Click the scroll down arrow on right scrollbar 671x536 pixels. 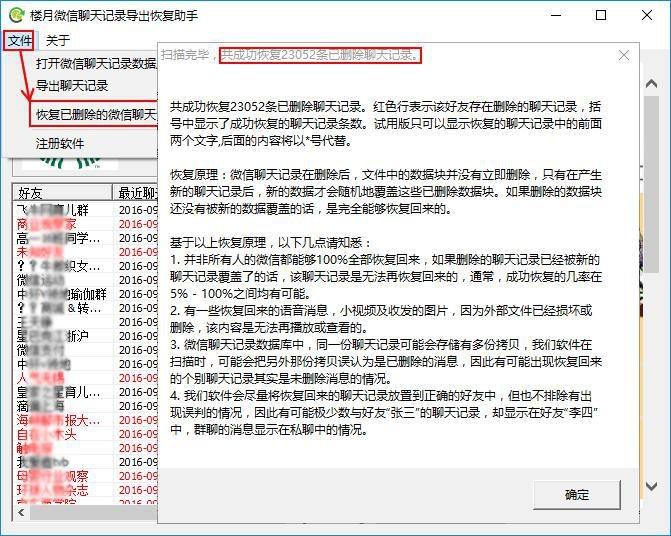651,486
